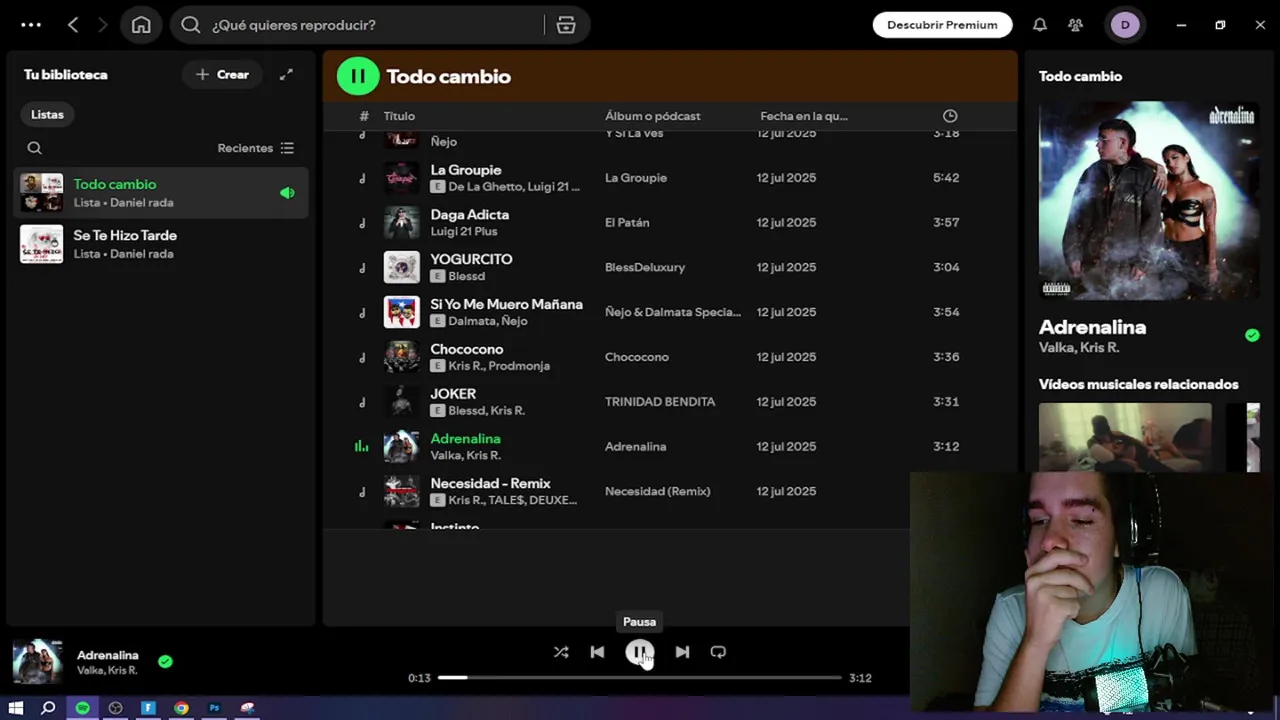Expand the library with the arrows icon
This screenshot has height=720, width=1280.
tap(286, 75)
